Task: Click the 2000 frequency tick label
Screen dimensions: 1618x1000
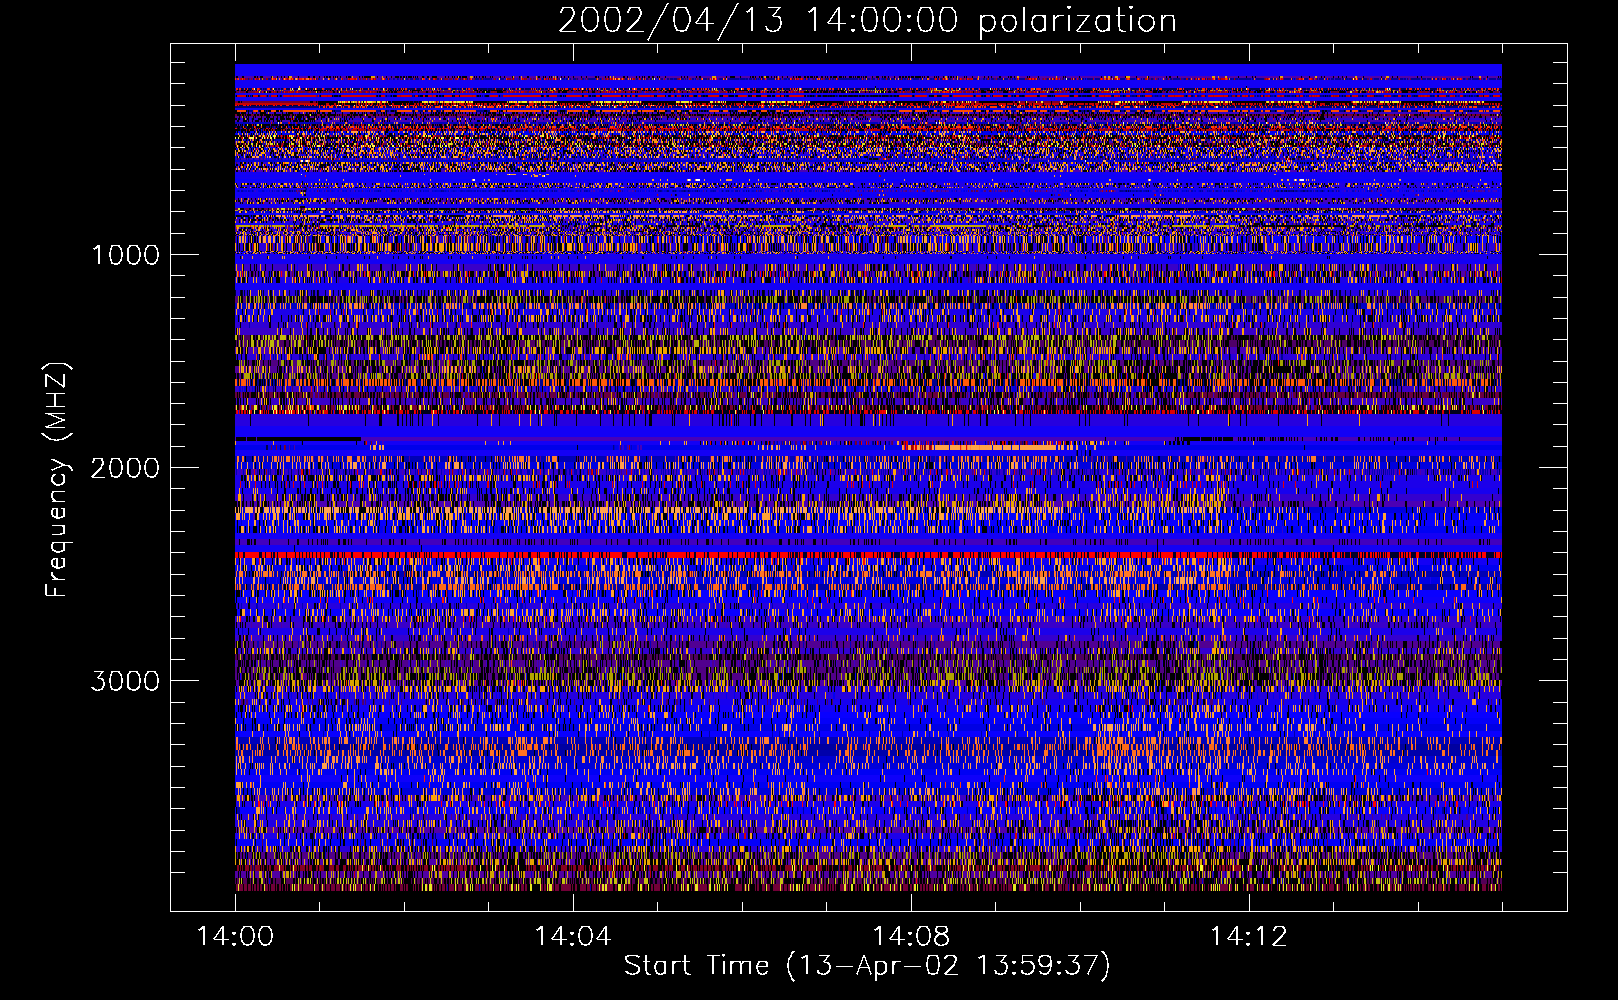Action: pyautogui.click(x=125, y=467)
